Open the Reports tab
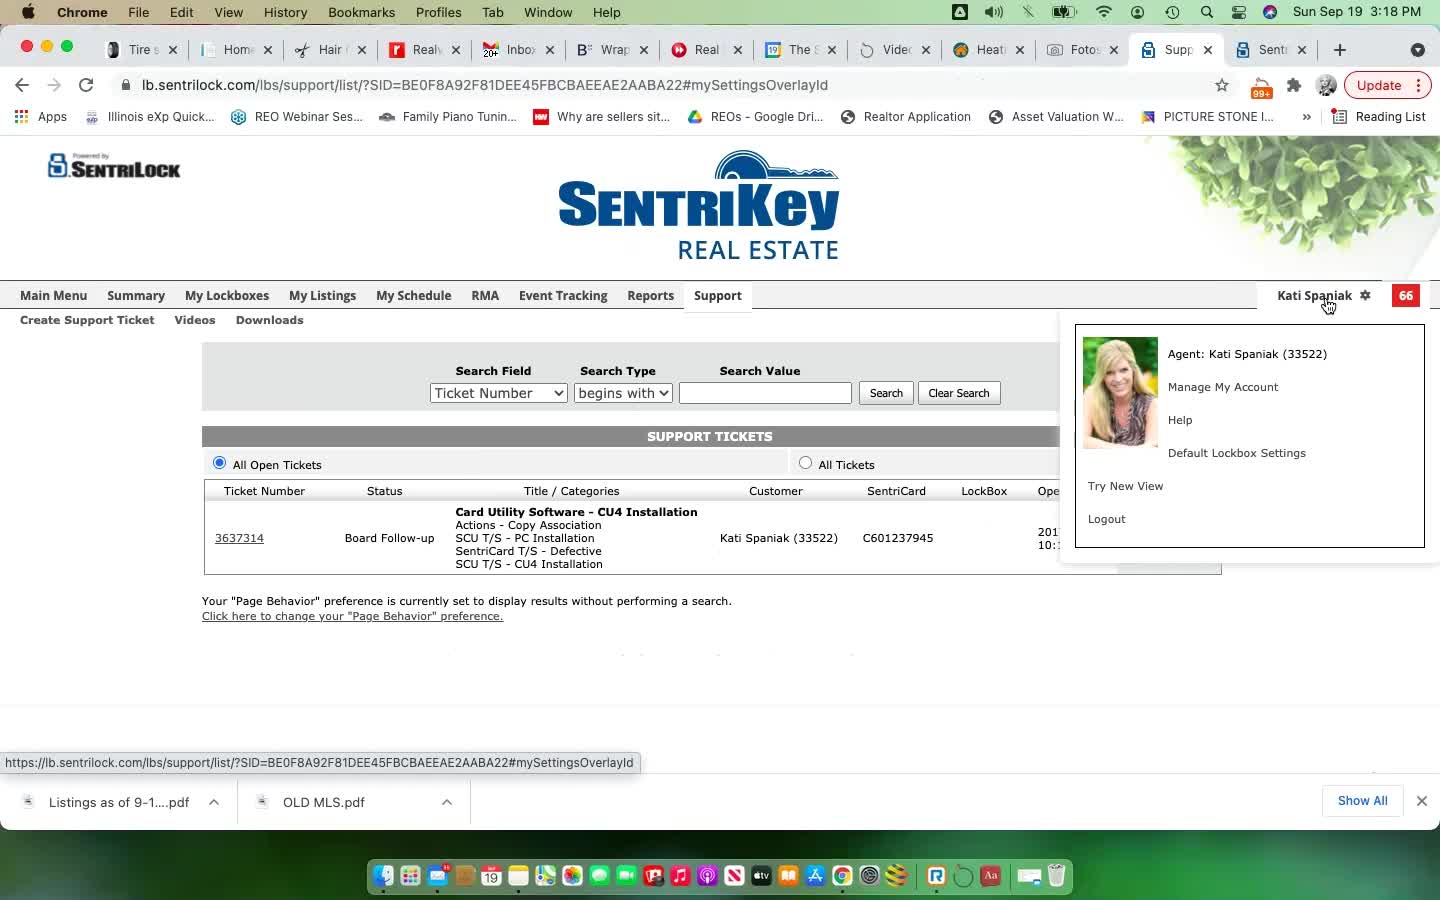The width and height of the screenshot is (1440, 900). (x=650, y=295)
